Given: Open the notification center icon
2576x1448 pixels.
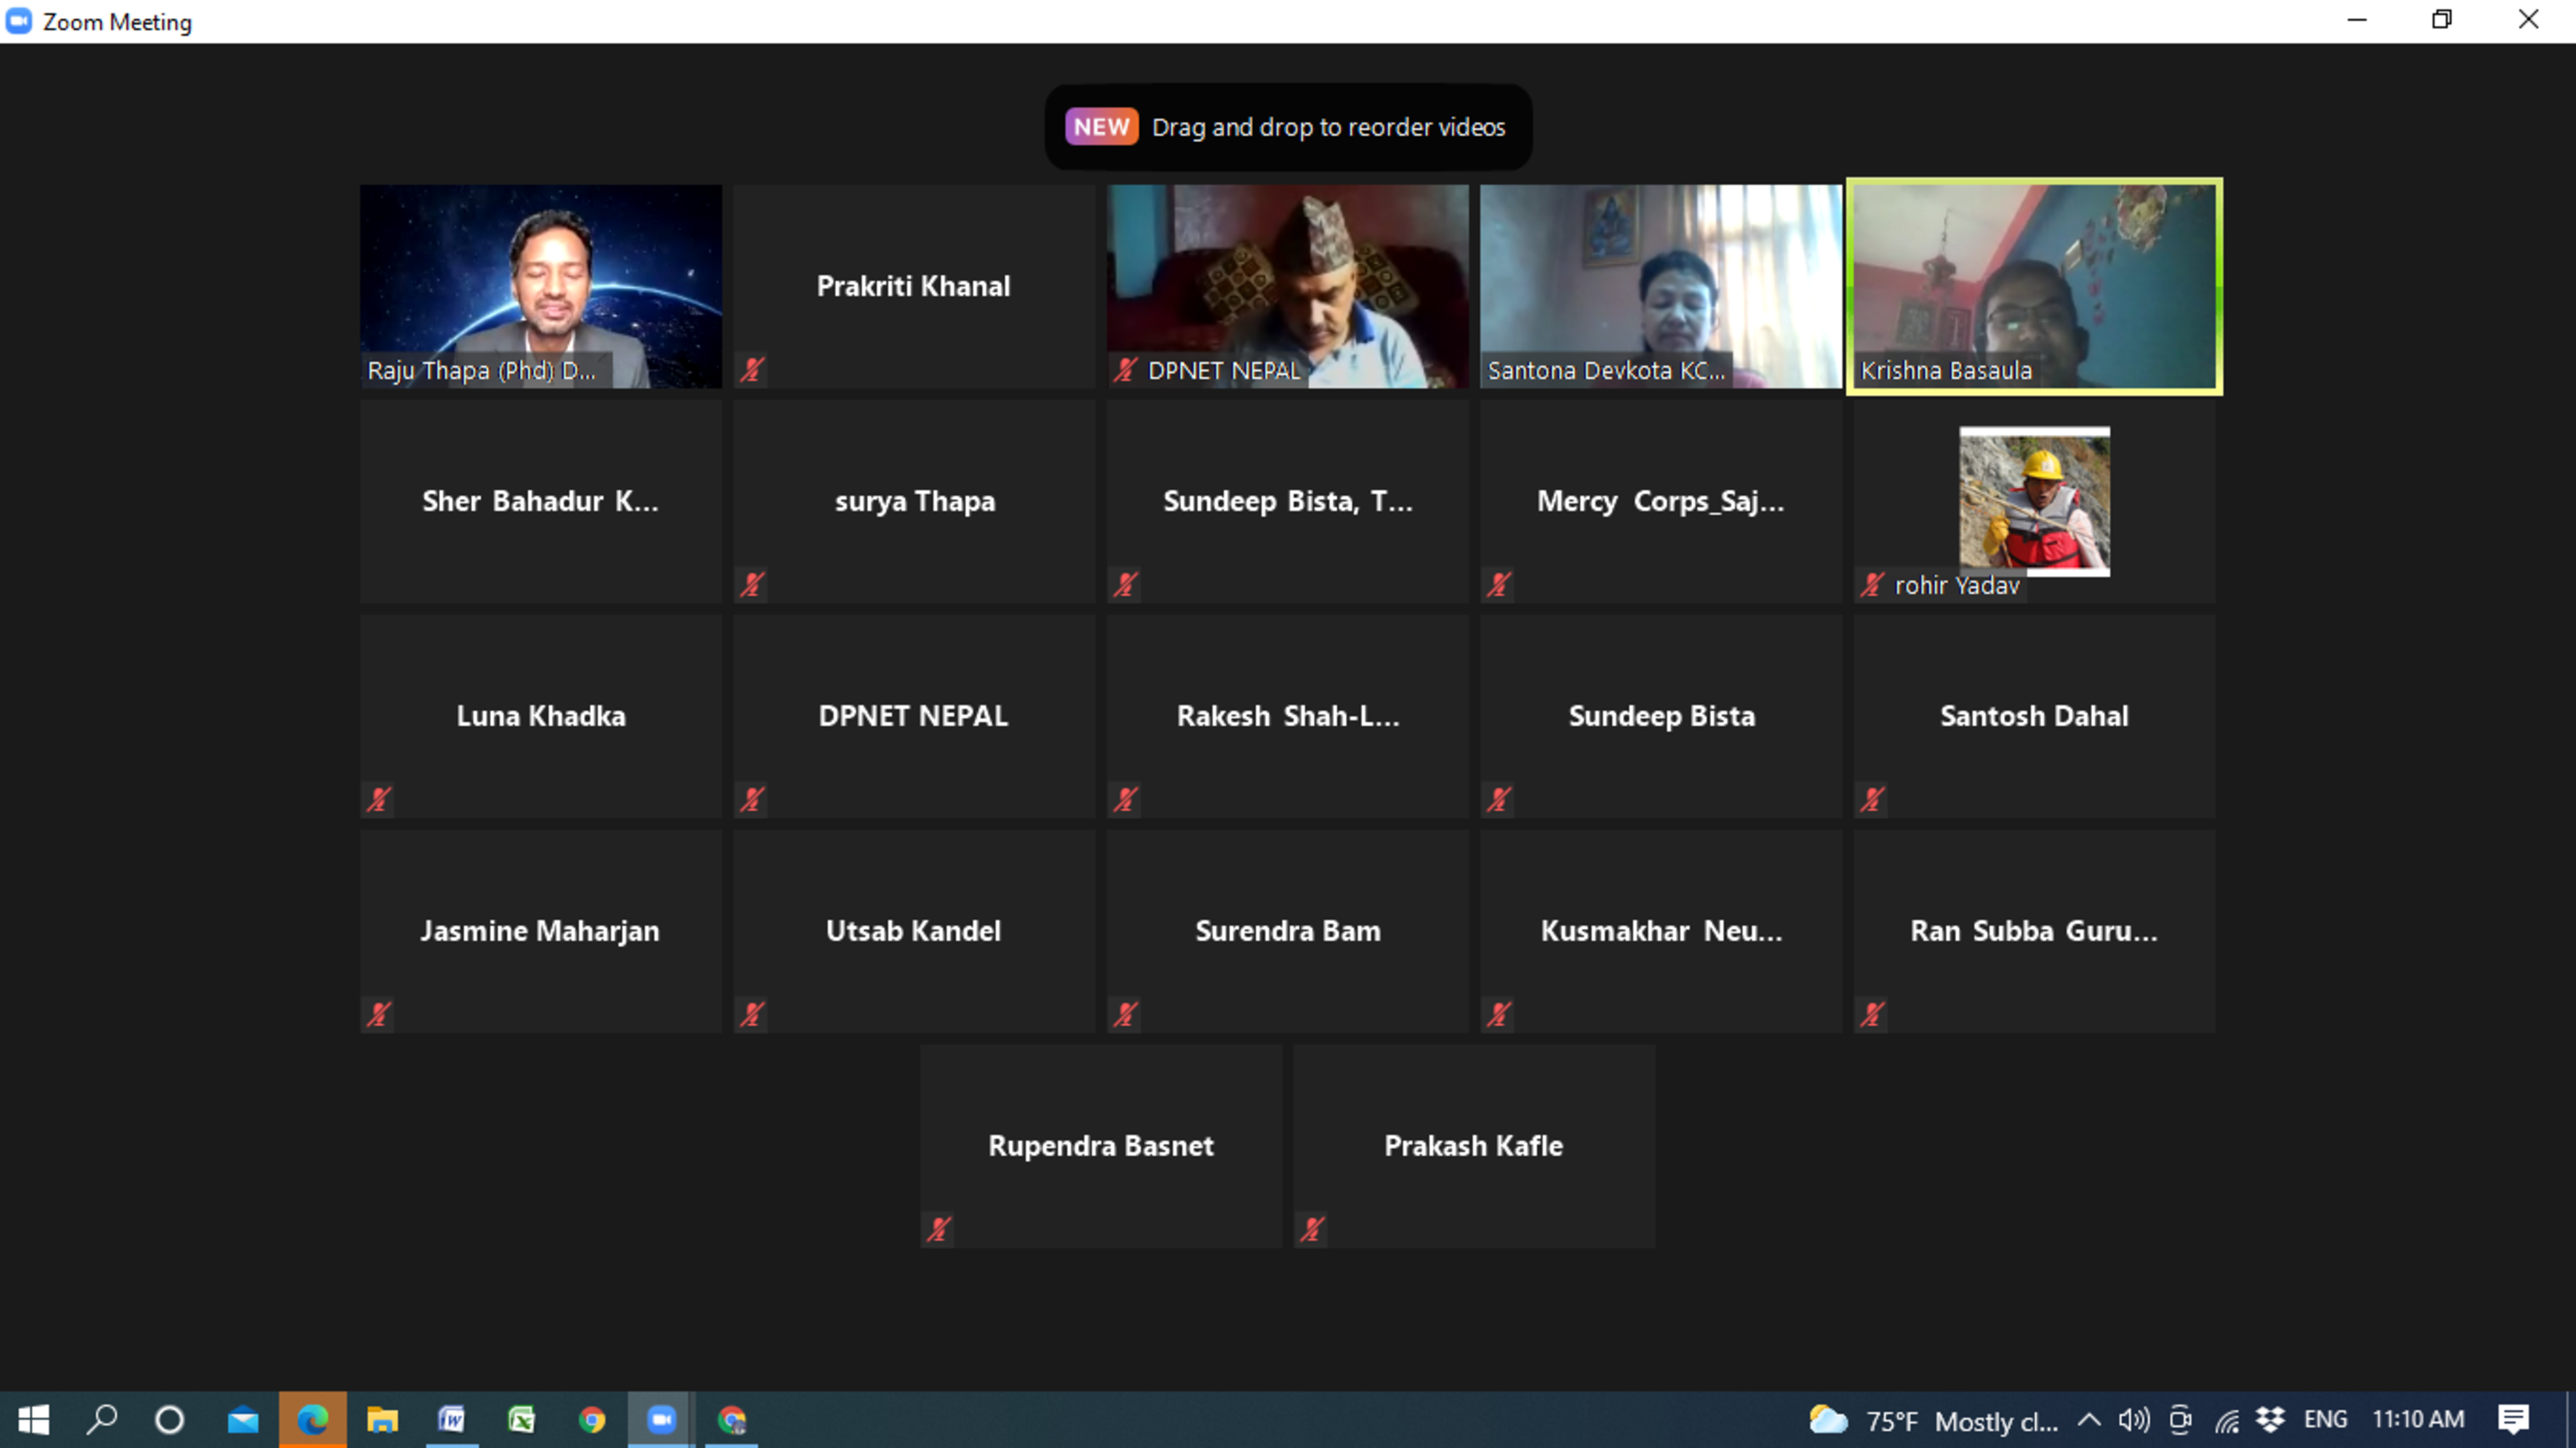Looking at the screenshot, I should coord(2513,1419).
